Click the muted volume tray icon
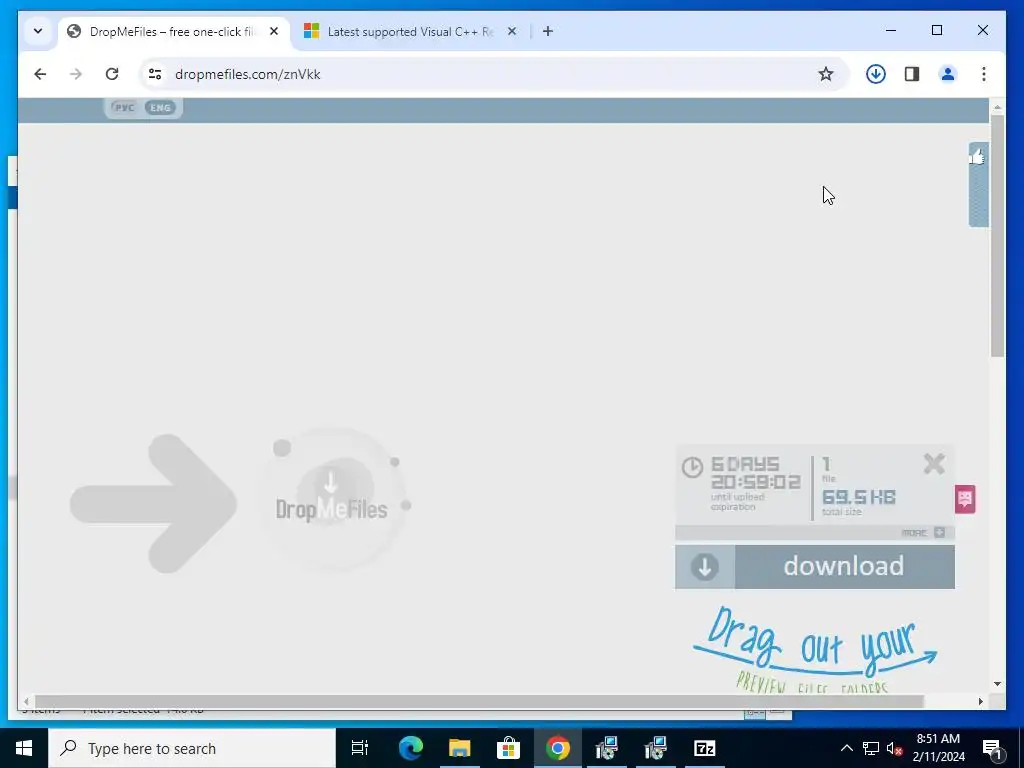Viewport: 1024px width, 768px height. (x=895, y=748)
